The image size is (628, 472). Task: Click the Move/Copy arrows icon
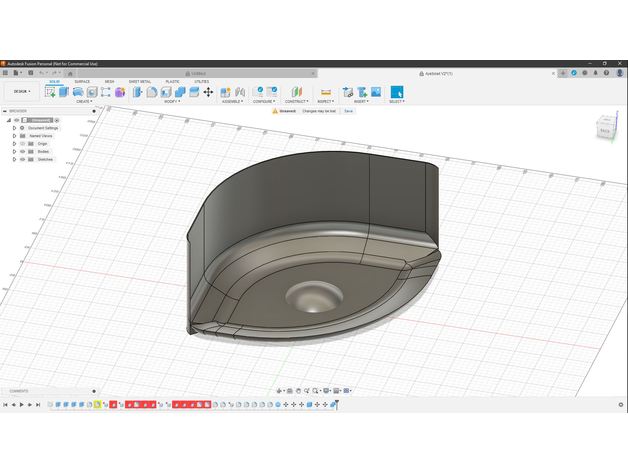tap(208, 92)
